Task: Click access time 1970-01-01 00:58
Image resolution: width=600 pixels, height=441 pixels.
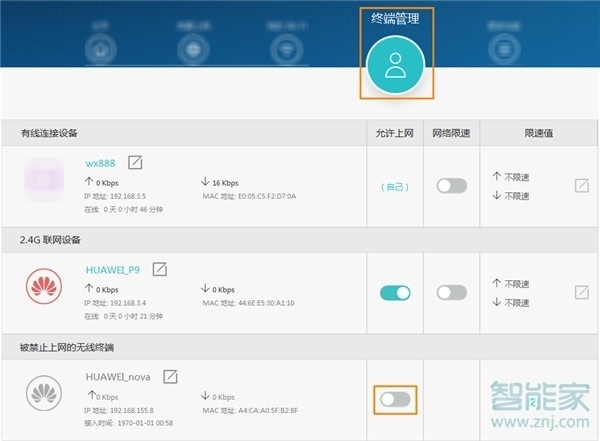Action: (145, 423)
